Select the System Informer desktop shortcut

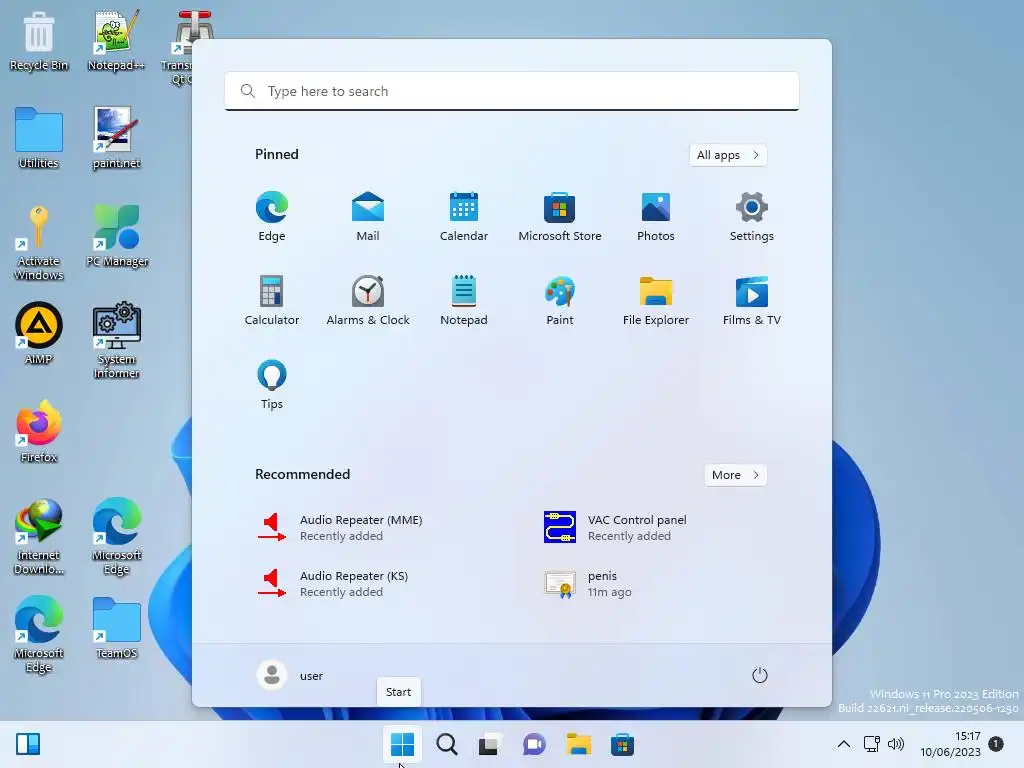tap(116, 341)
